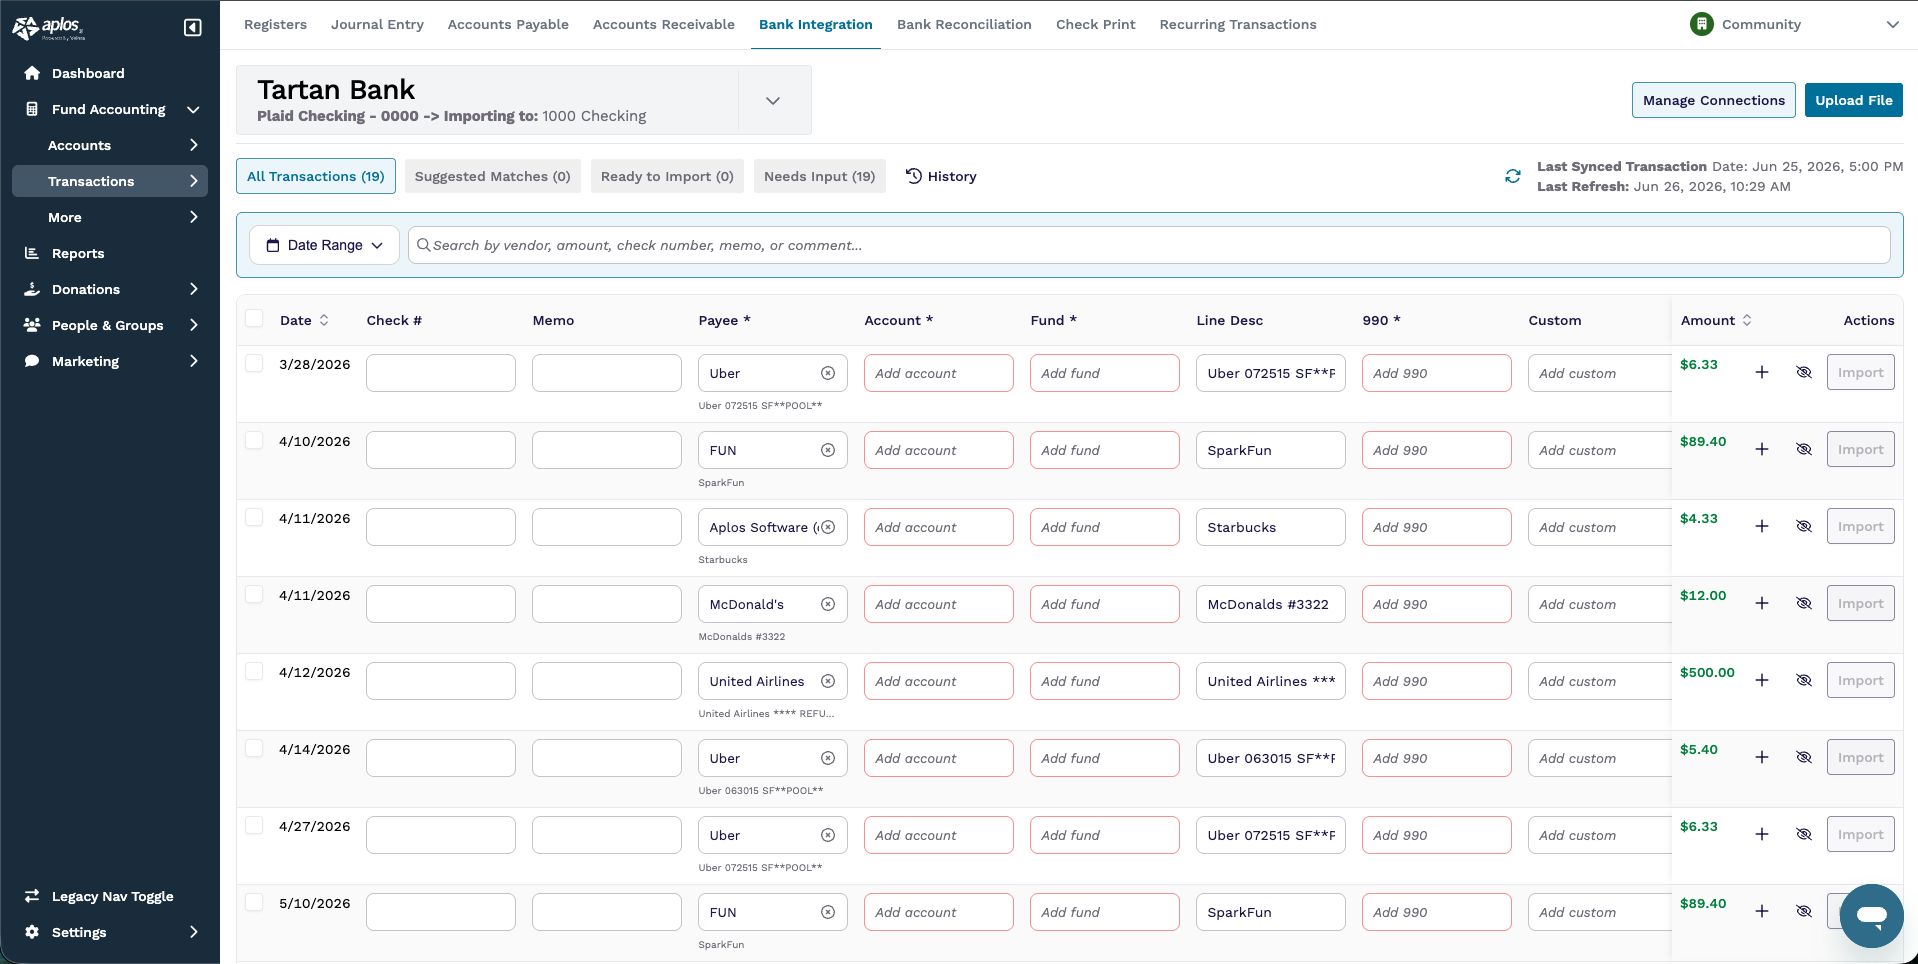Split the $89.40 transaction dated 4/10/2026
Viewport: 1918px width, 964px height.
1762,449
